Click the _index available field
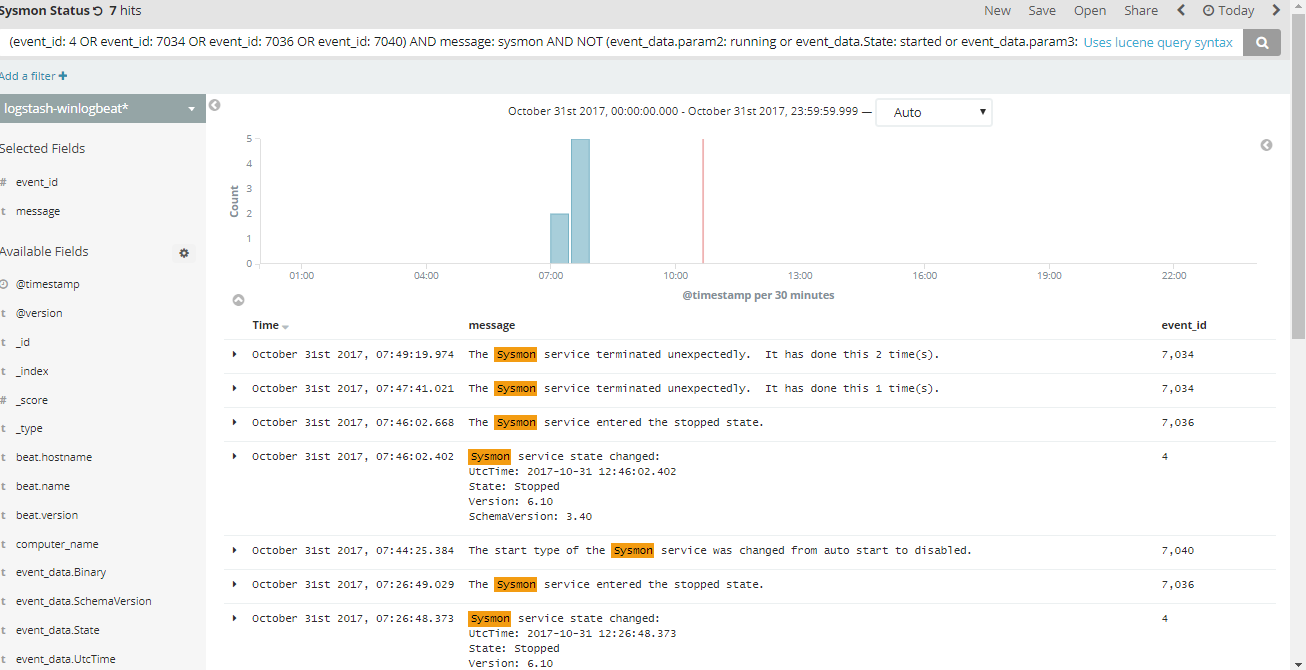This screenshot has width=1306, height=670. tap(32, 371)
